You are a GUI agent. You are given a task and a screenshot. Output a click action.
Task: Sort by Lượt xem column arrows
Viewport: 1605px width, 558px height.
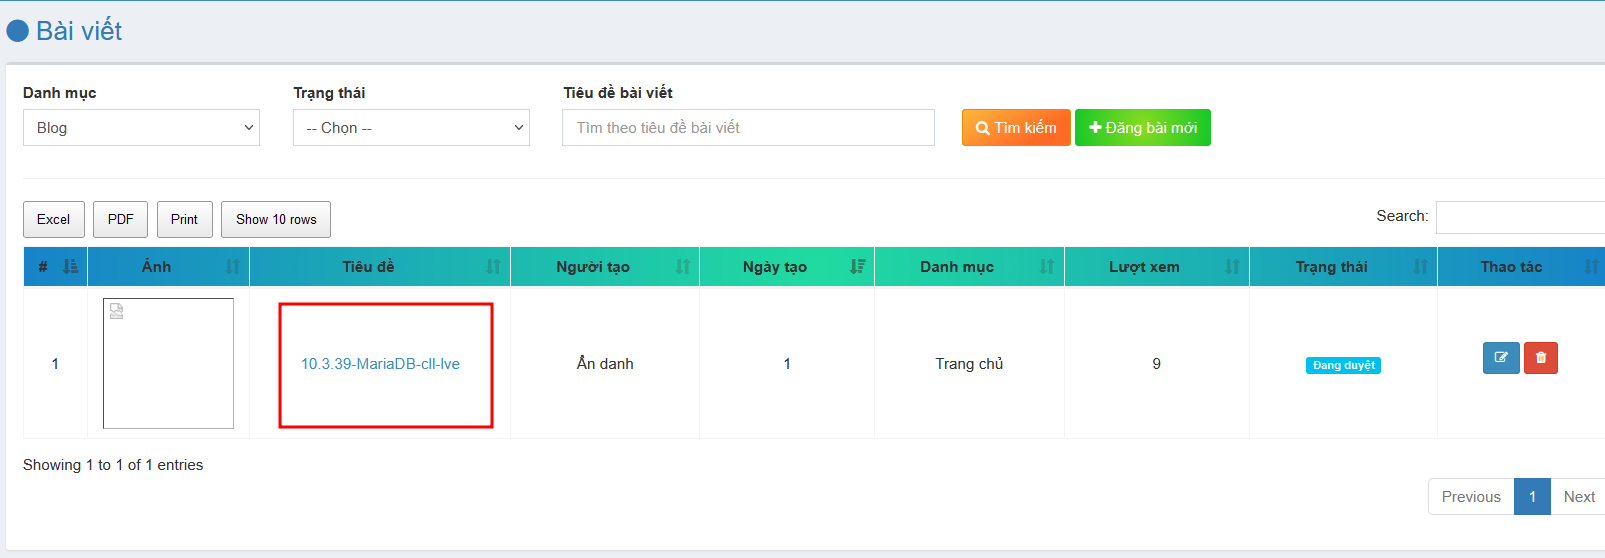(1232, 267)
